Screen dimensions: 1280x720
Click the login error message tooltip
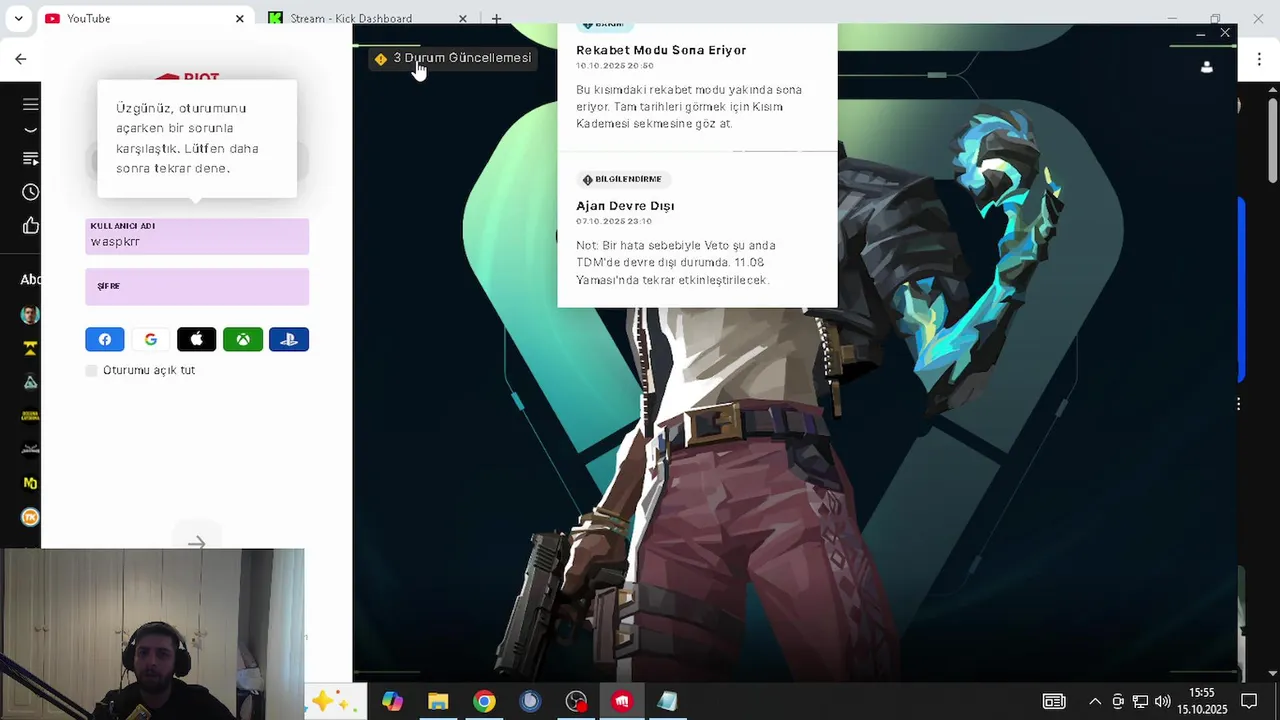click(197, 138)
